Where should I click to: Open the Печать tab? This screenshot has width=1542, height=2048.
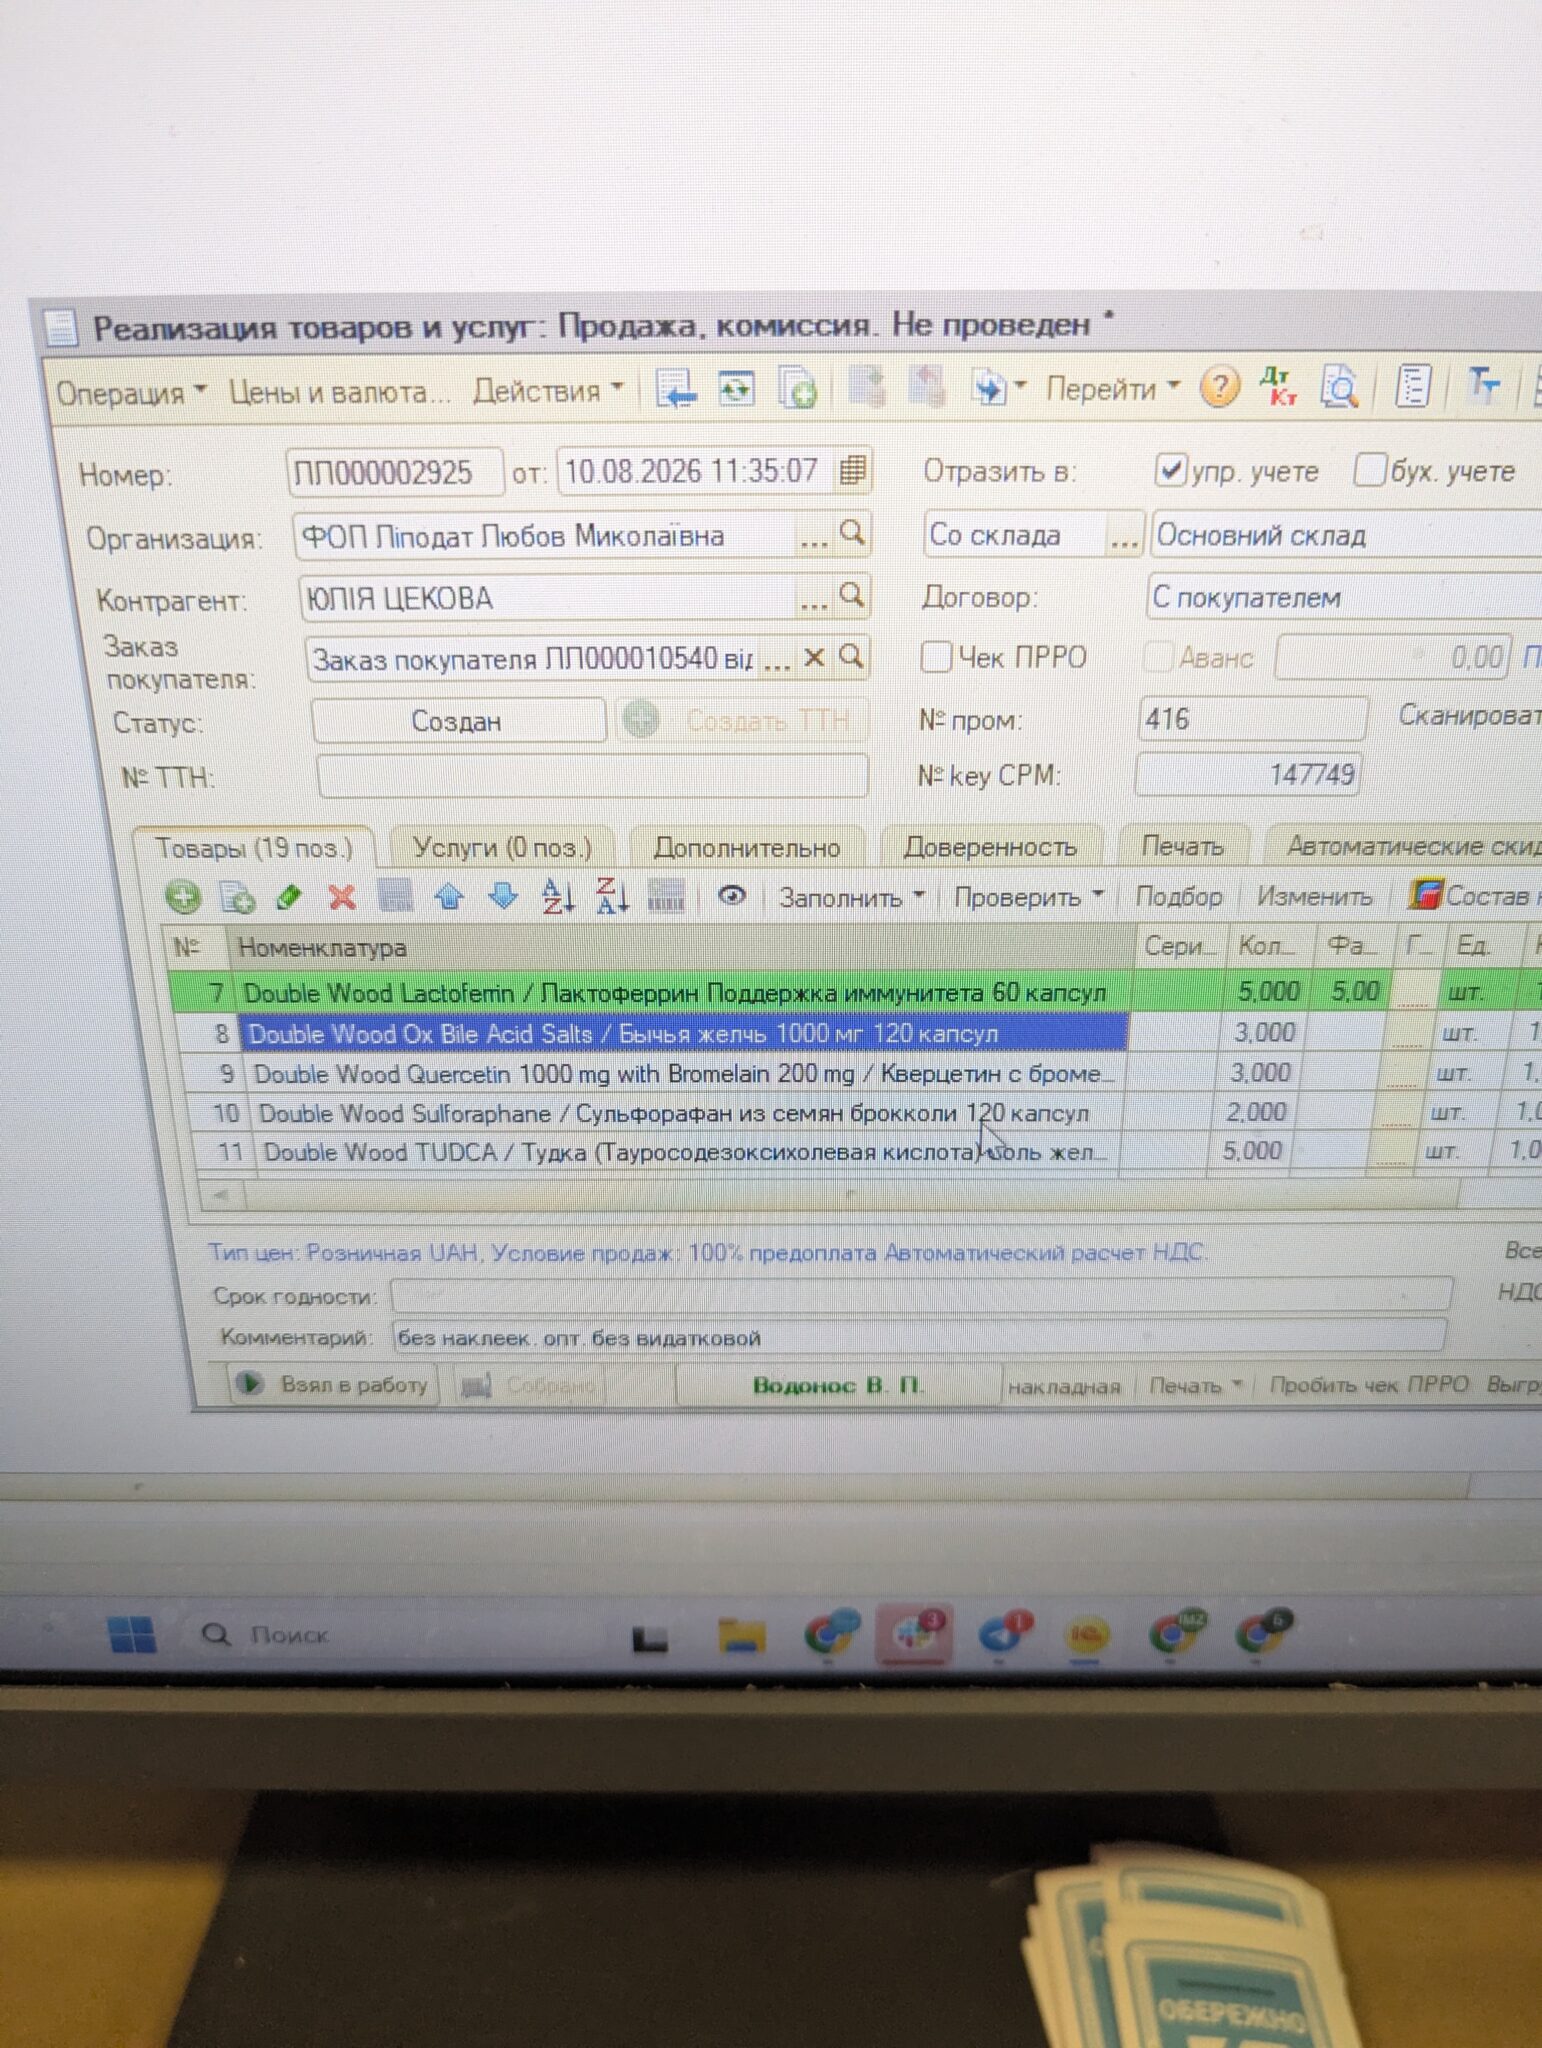click(x=1183, y=846)
